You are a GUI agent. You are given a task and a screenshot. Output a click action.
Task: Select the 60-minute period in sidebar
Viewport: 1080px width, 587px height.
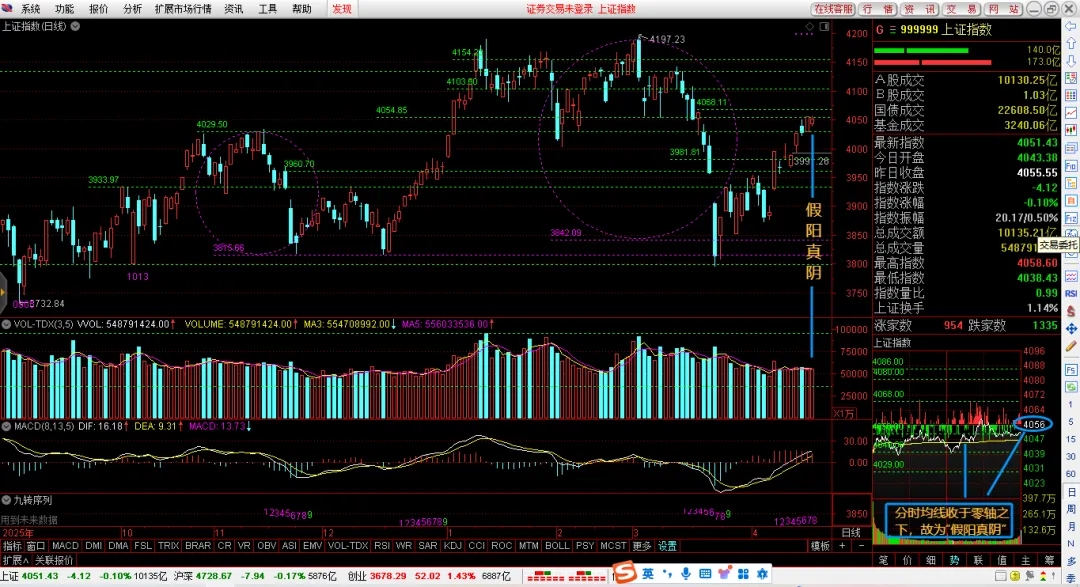(x=1071, y=474)
